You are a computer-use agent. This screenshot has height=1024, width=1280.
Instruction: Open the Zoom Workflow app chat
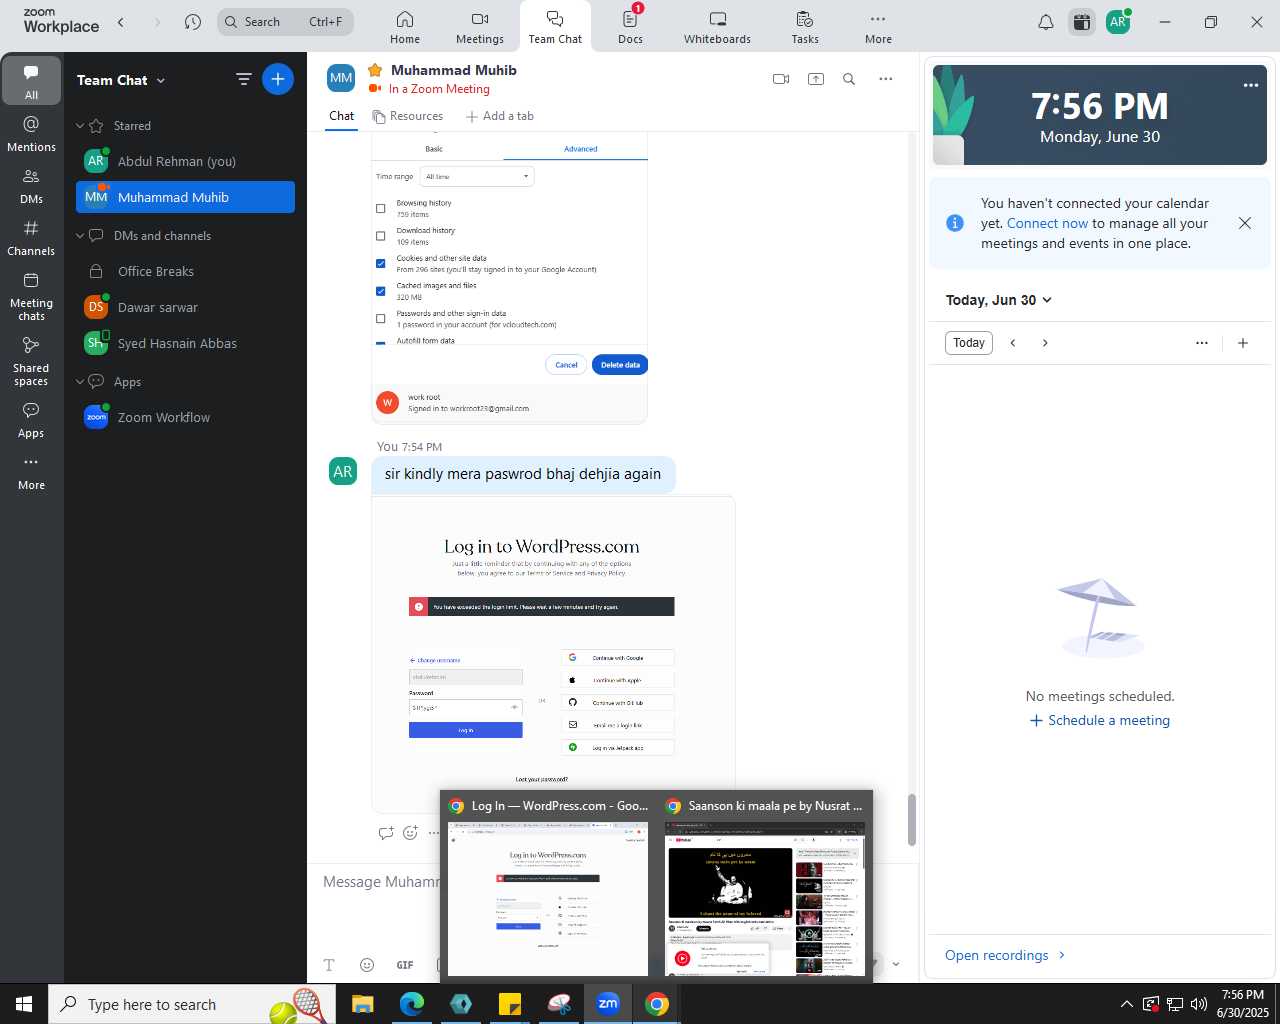click(185, 417)
